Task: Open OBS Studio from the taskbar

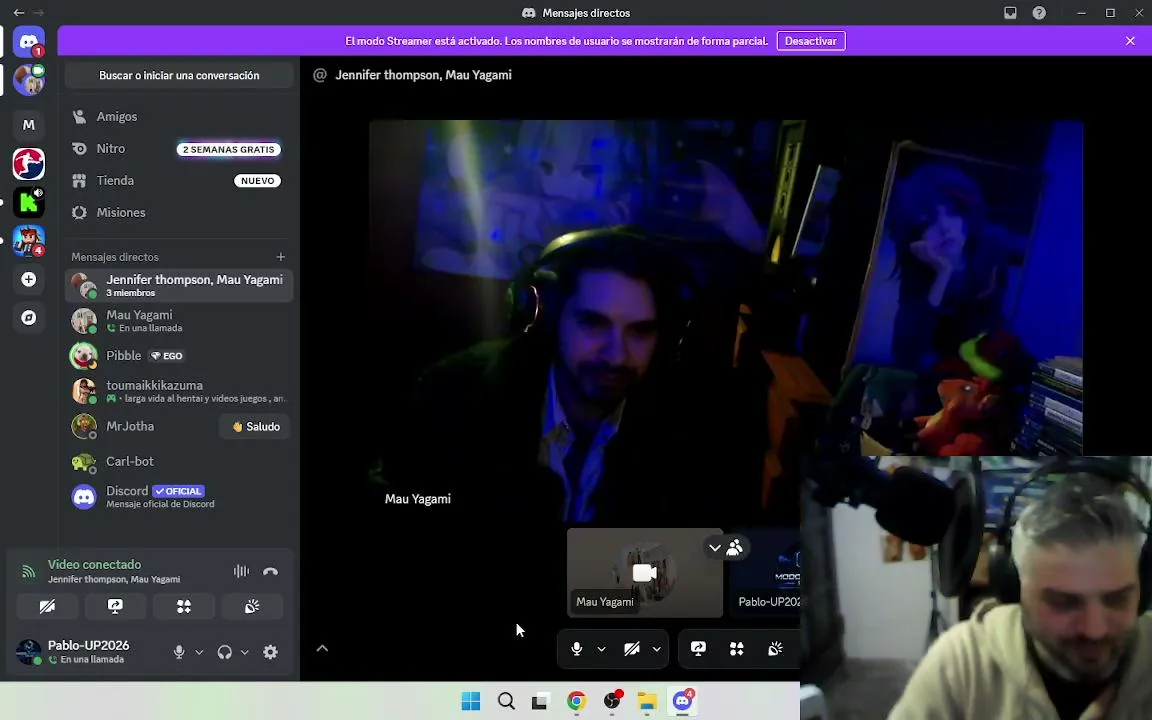Action: (x=611, y=701)
